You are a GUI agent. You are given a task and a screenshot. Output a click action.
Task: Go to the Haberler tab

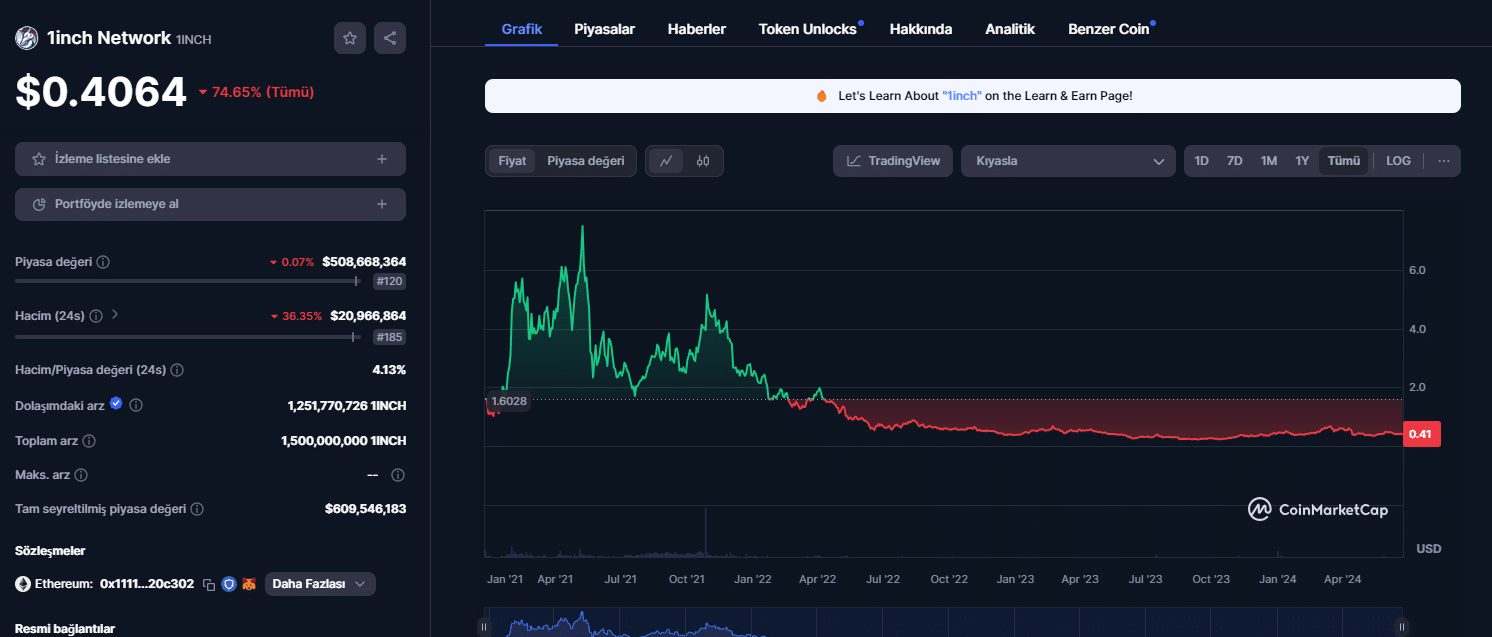point(697,29)
